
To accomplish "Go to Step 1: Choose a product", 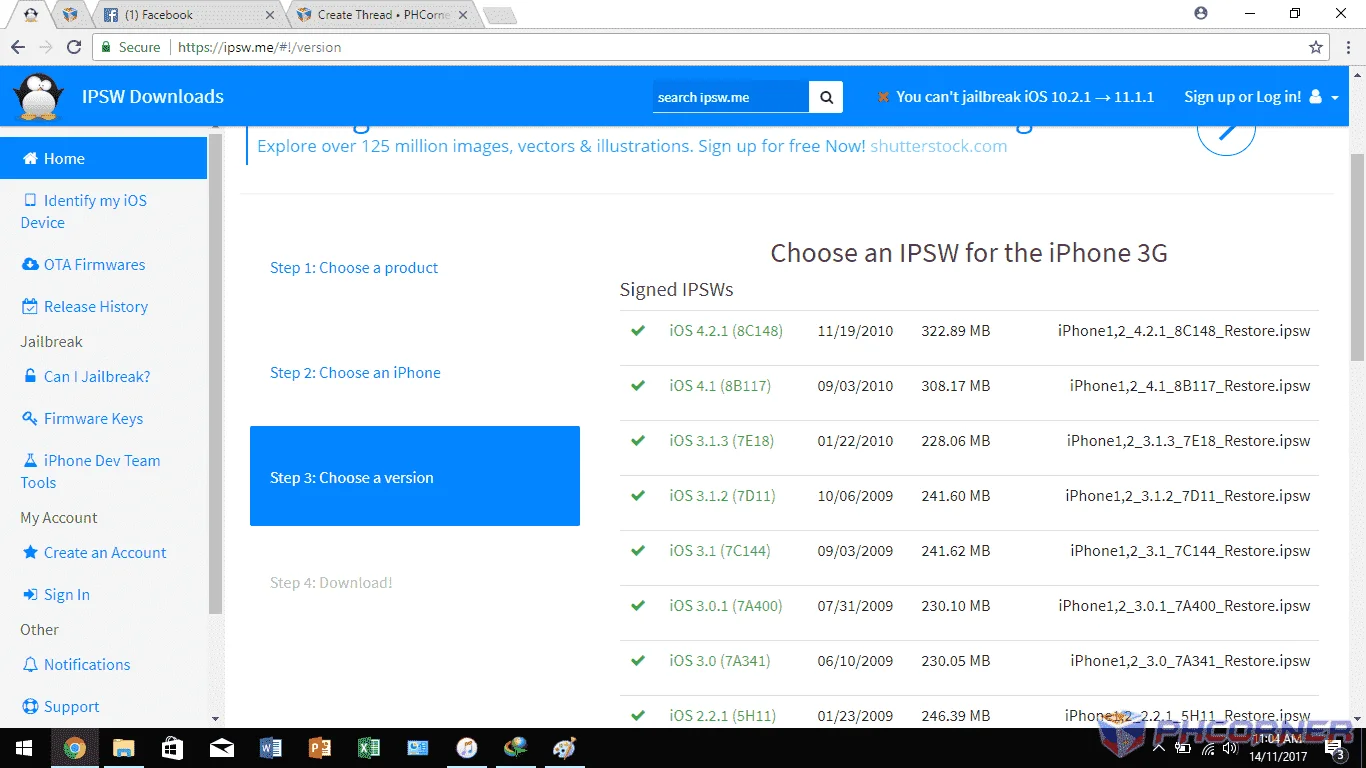I will (354, 268).
